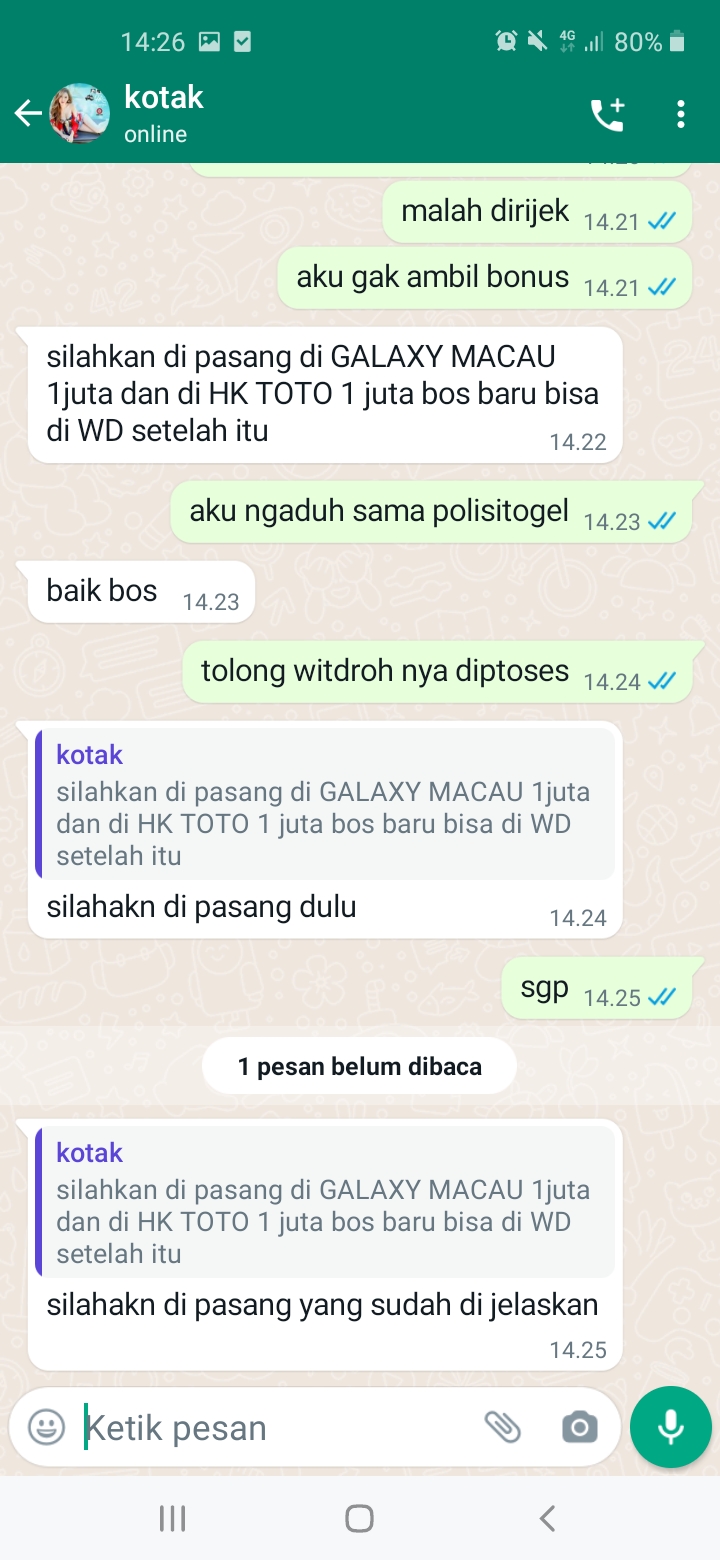Tap the back arrow to leave the chat
720x1560 pixels.
(x=28, y=114)
